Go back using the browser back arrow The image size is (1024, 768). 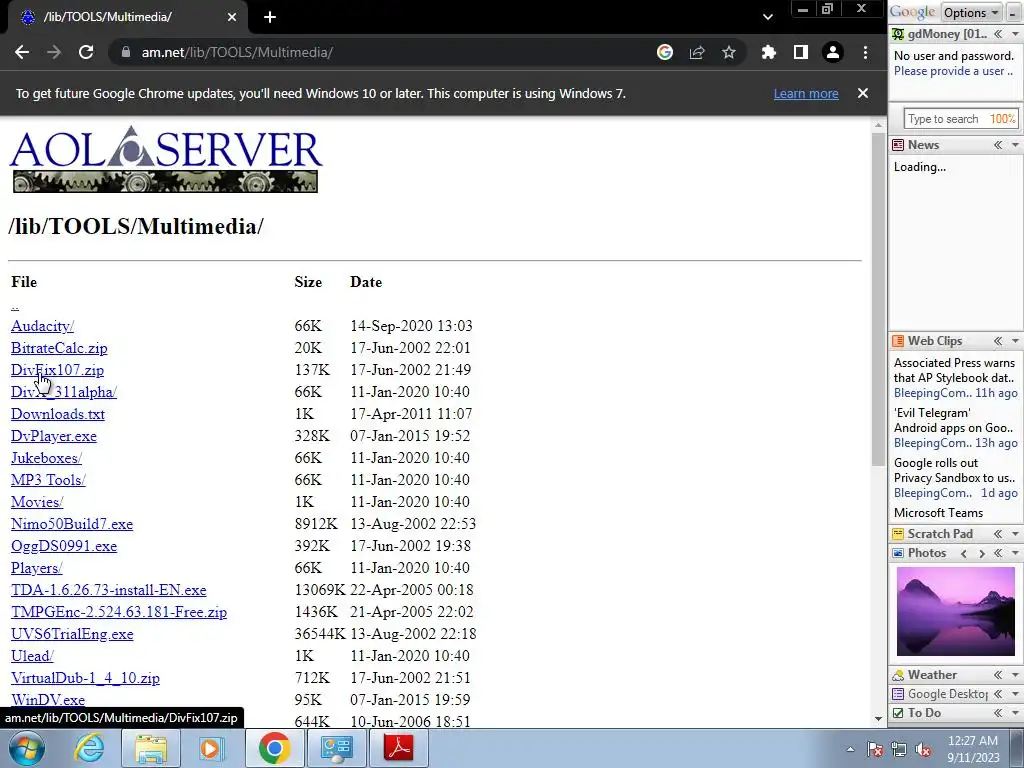[x=22, y=52]
